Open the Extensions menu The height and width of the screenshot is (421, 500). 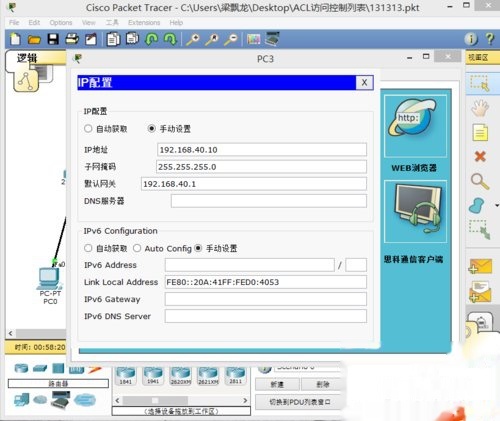click(x=144, y=22)
